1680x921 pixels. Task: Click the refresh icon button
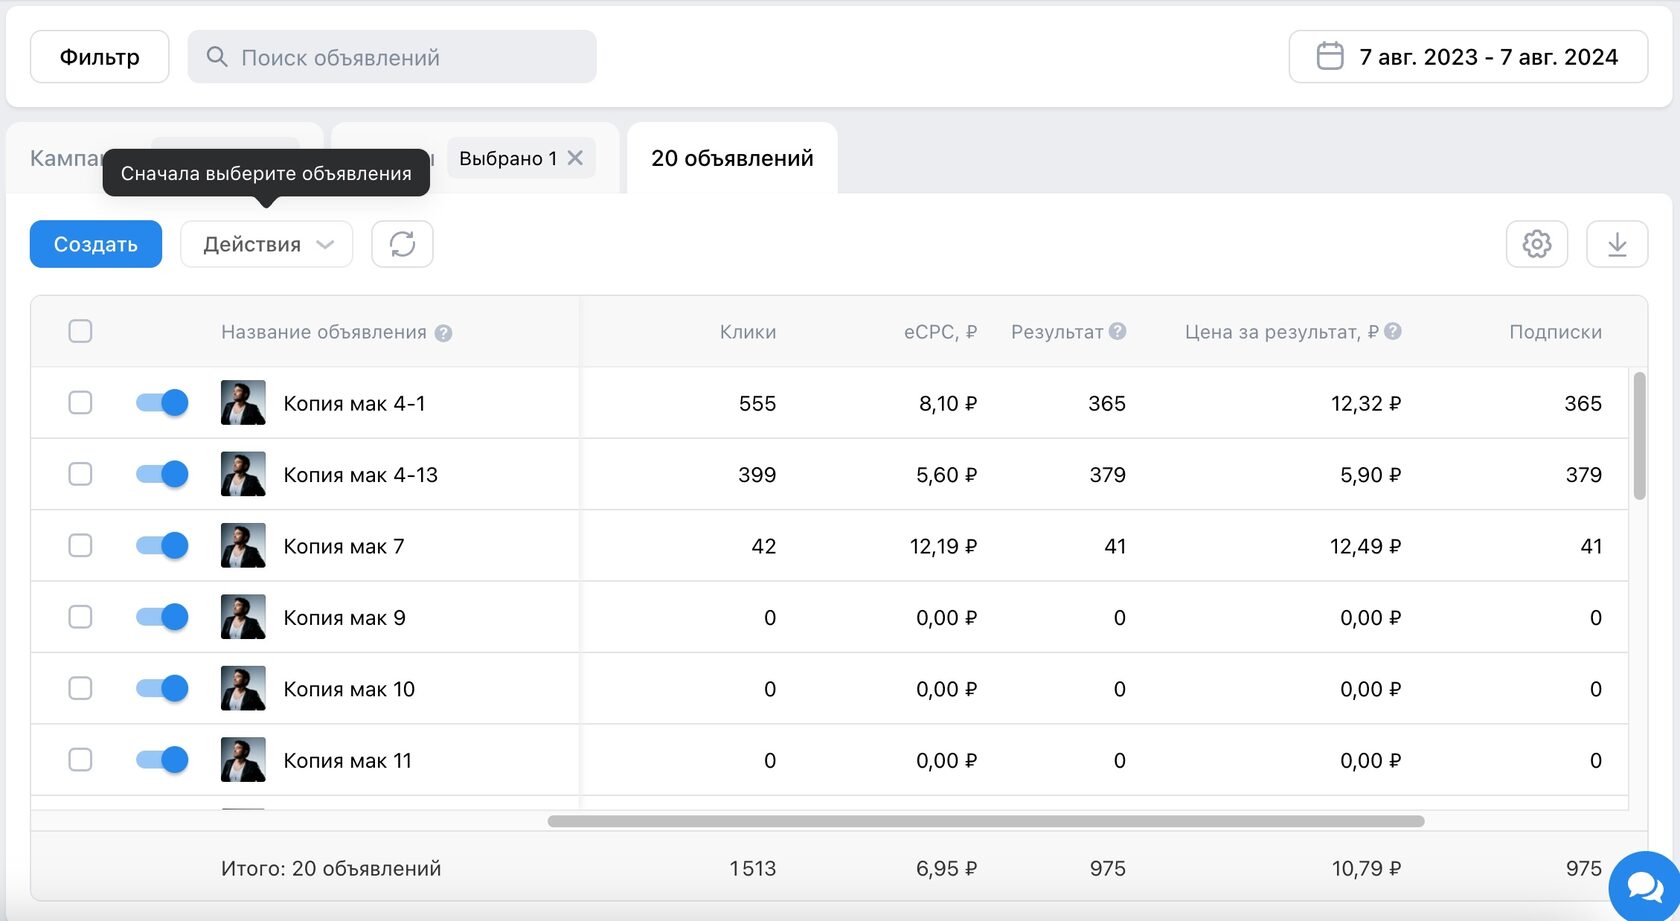coord(402,244)
